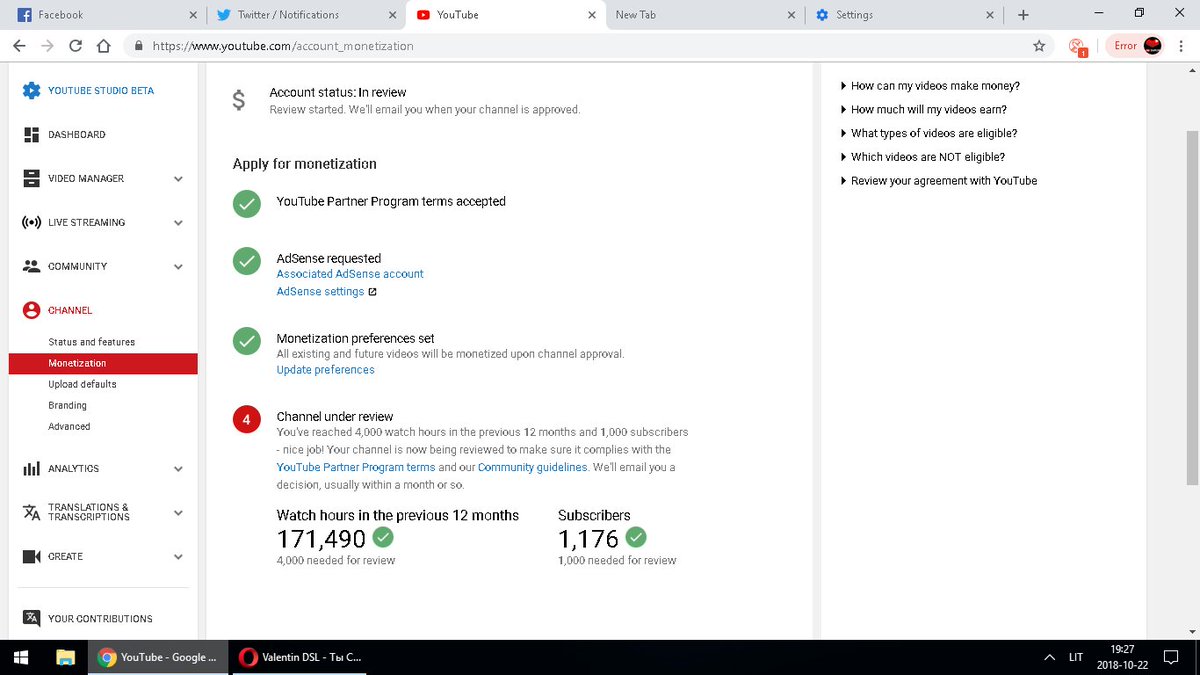Click the Error profile button
The height and width of the screenshot is (675, 1200).
1136,46
